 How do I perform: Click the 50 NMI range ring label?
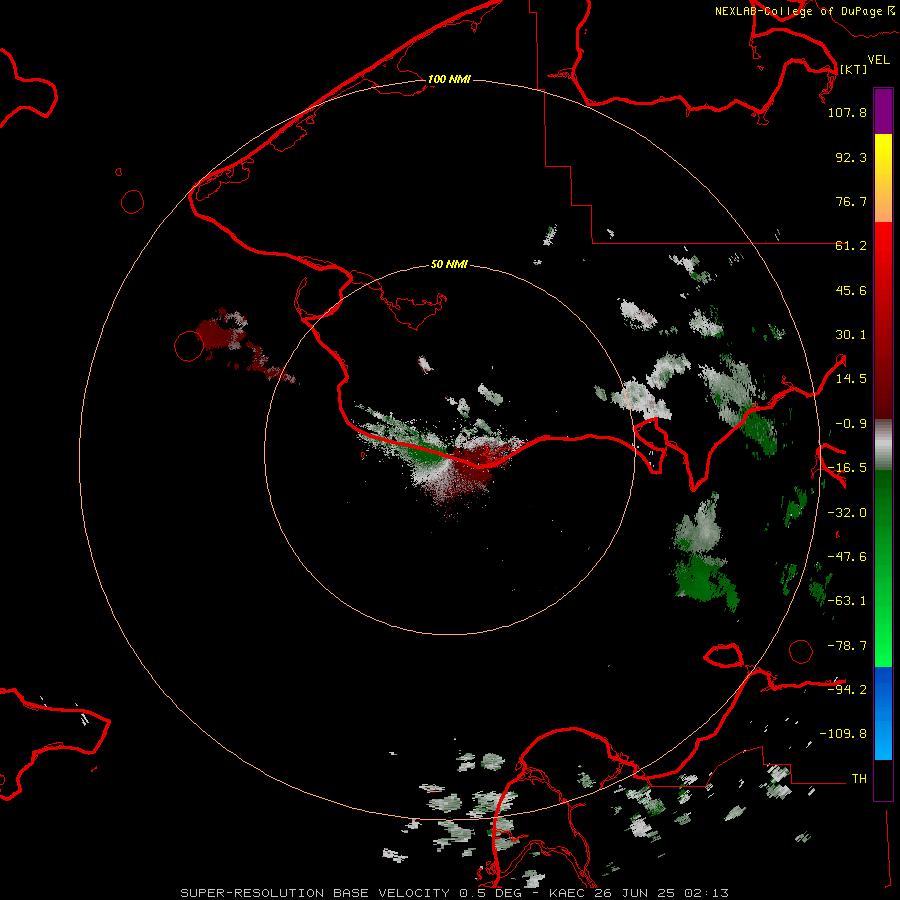click(x=449, y=264)
